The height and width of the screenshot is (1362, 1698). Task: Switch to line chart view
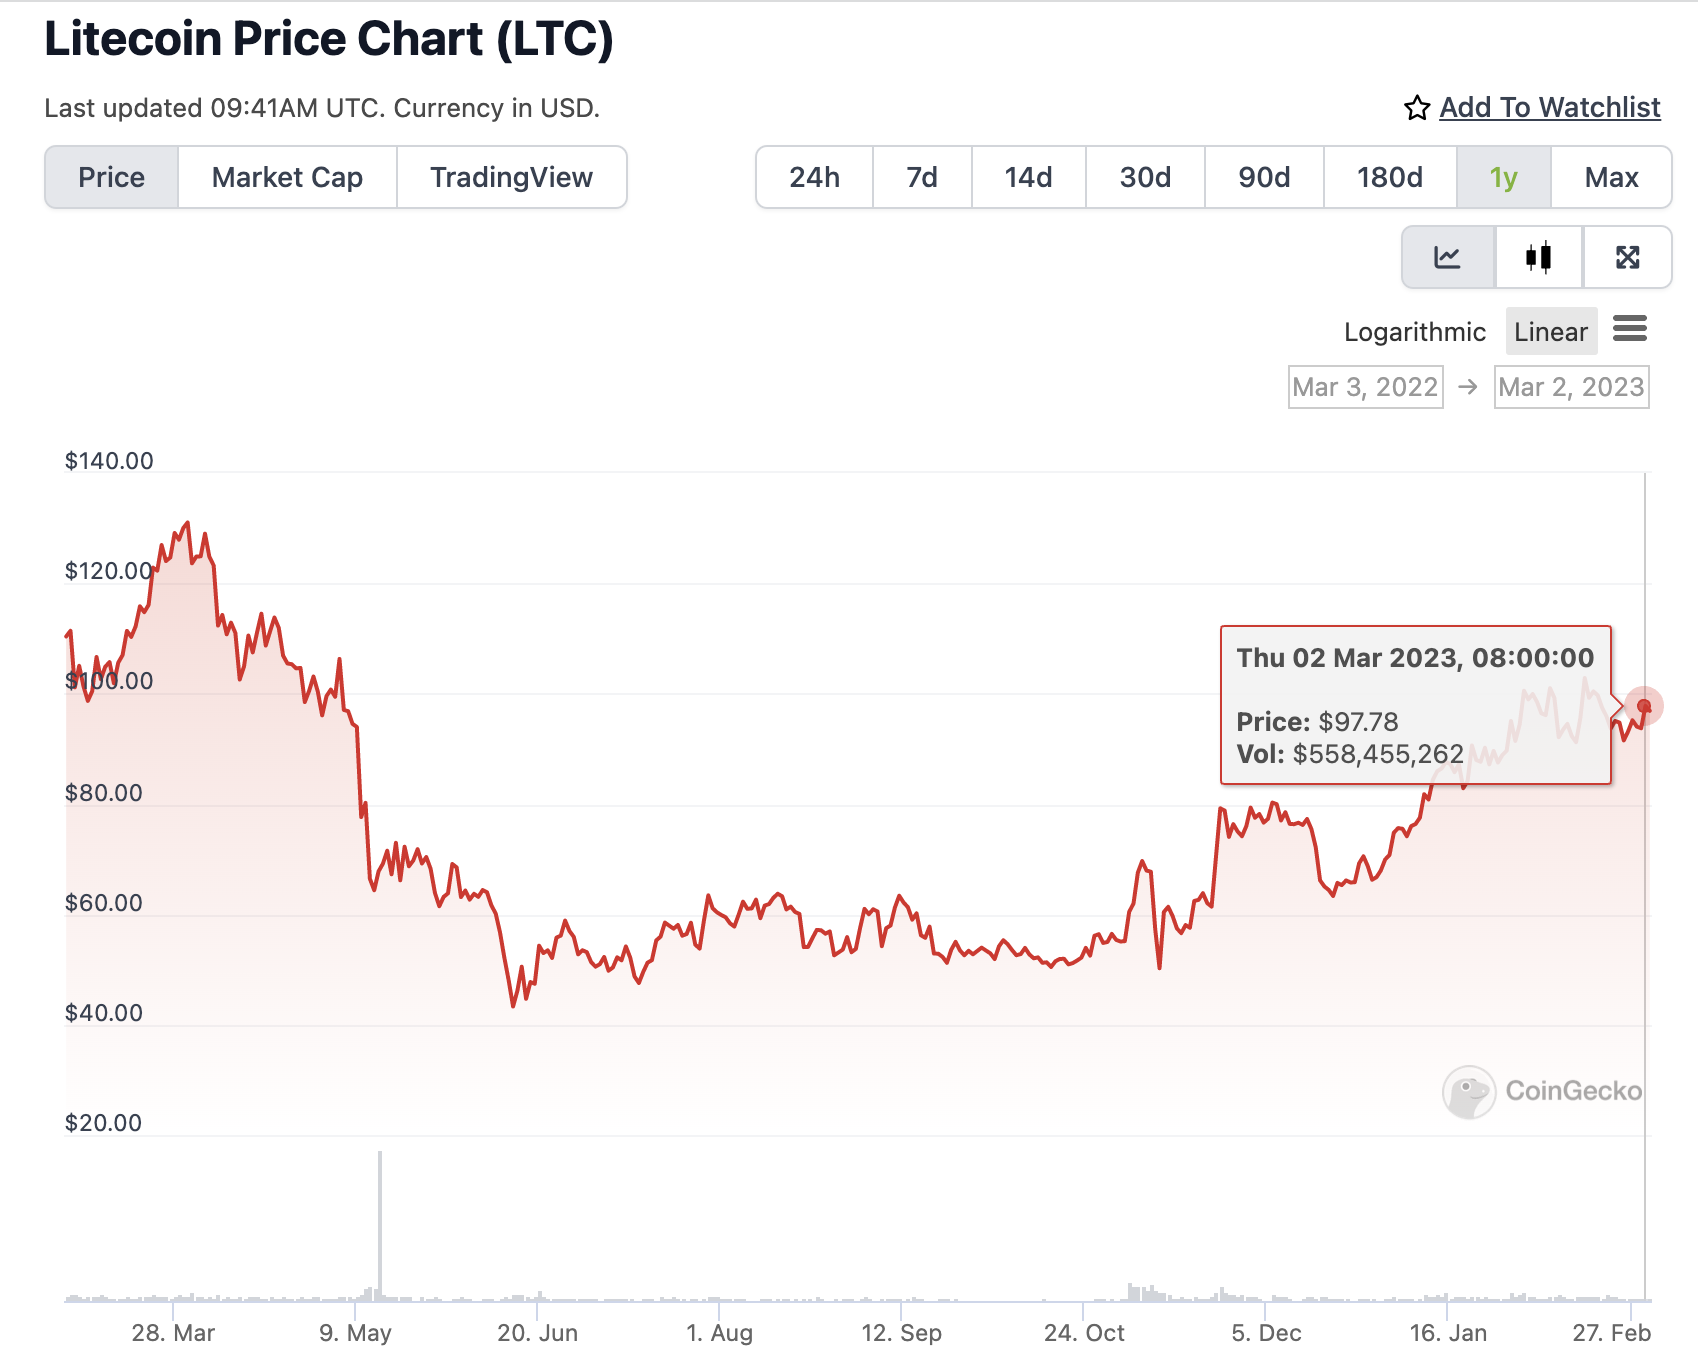[1447, 257]
